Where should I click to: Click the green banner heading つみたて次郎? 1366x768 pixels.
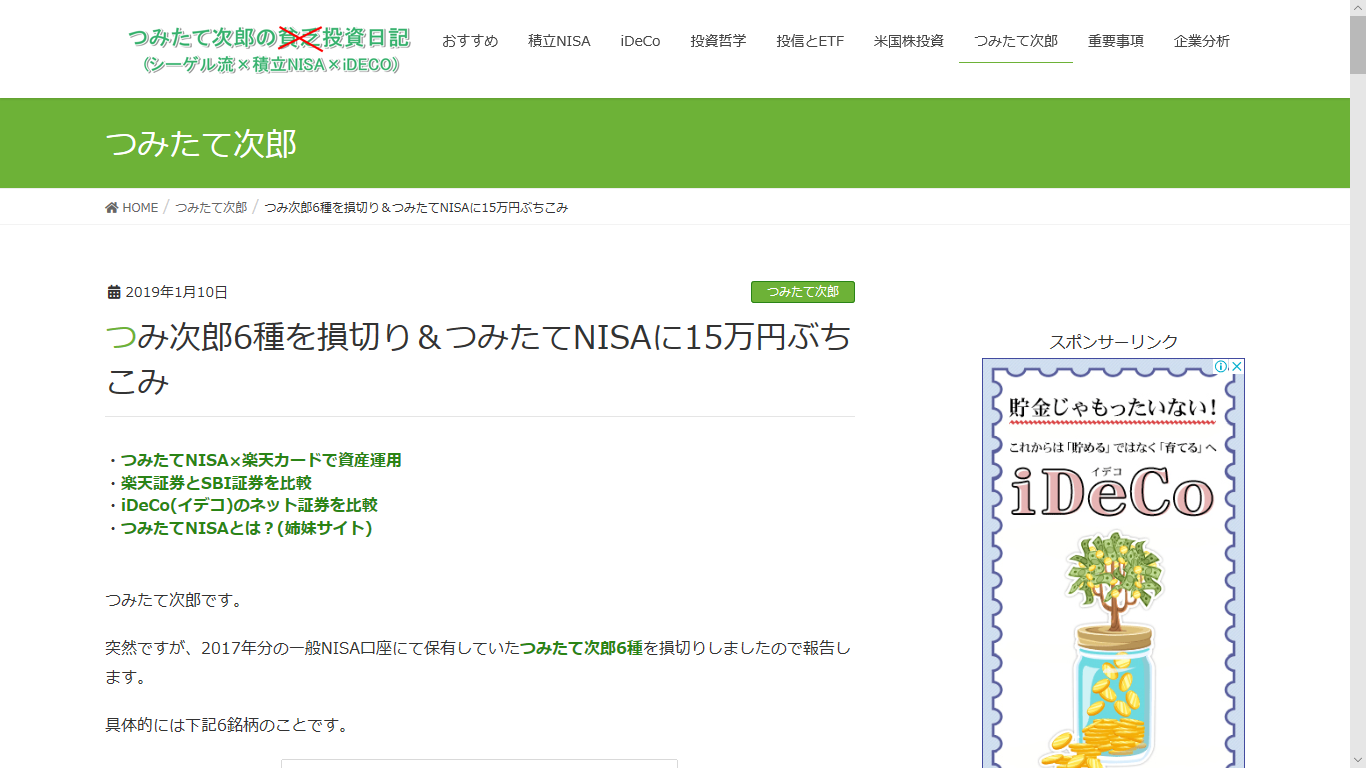pyautogui.click(x=202, y=143)
